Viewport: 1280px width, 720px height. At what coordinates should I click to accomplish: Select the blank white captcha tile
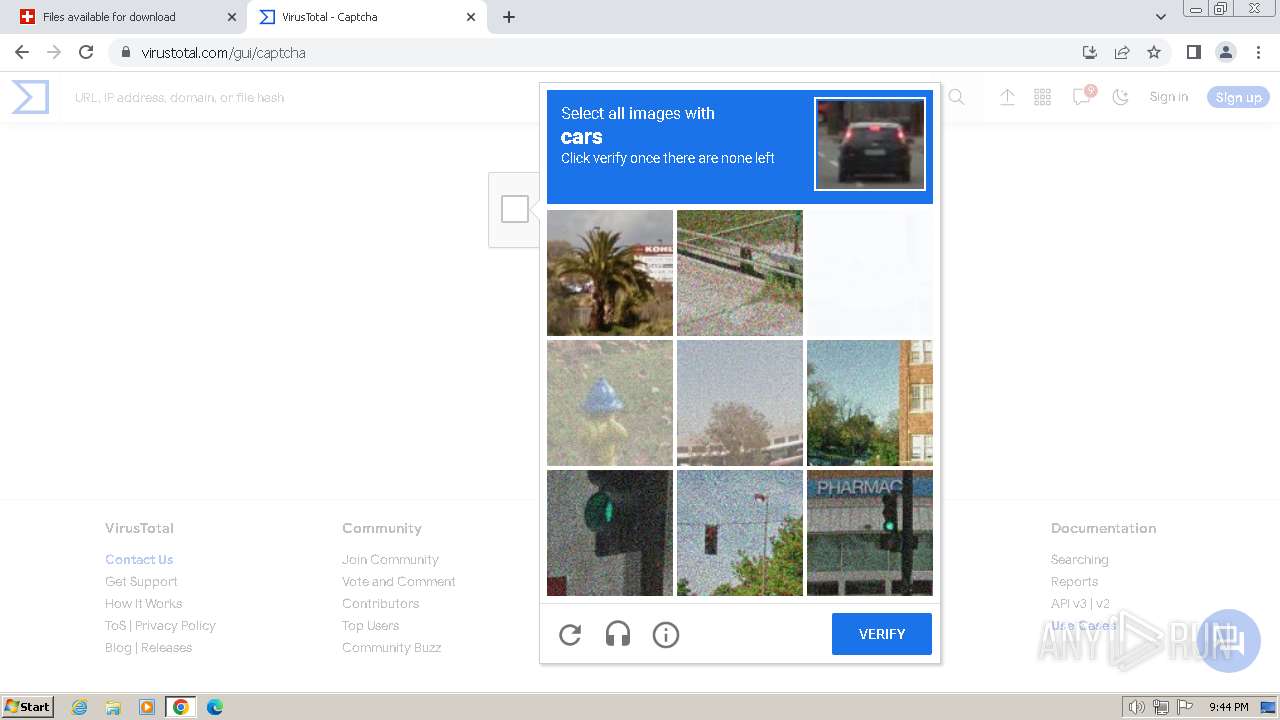point(870,273)
